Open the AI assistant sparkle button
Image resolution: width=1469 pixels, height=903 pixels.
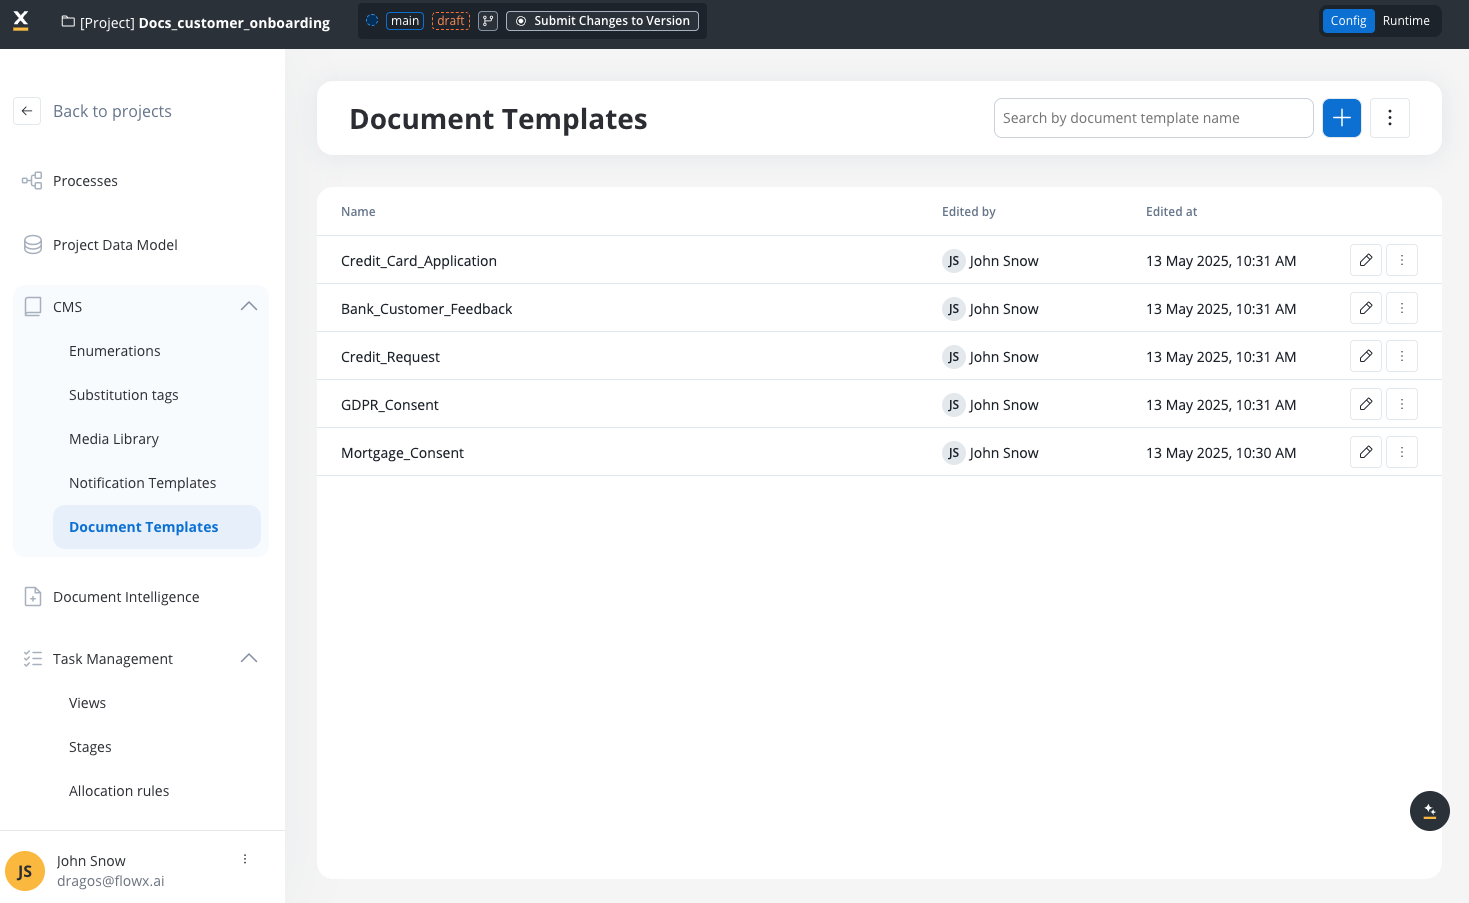point(1430,811)
